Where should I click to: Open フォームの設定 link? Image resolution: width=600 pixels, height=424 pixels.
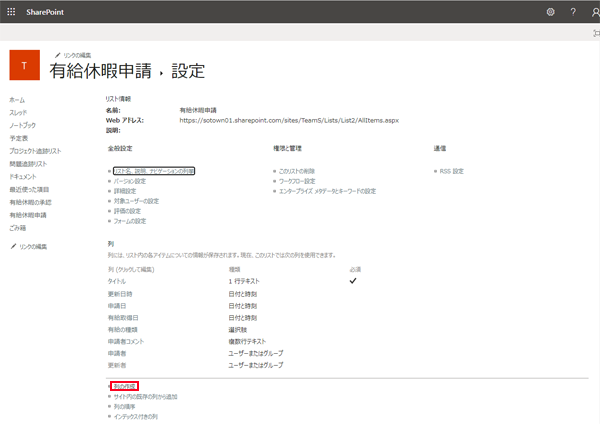click(x=130, y=221)
